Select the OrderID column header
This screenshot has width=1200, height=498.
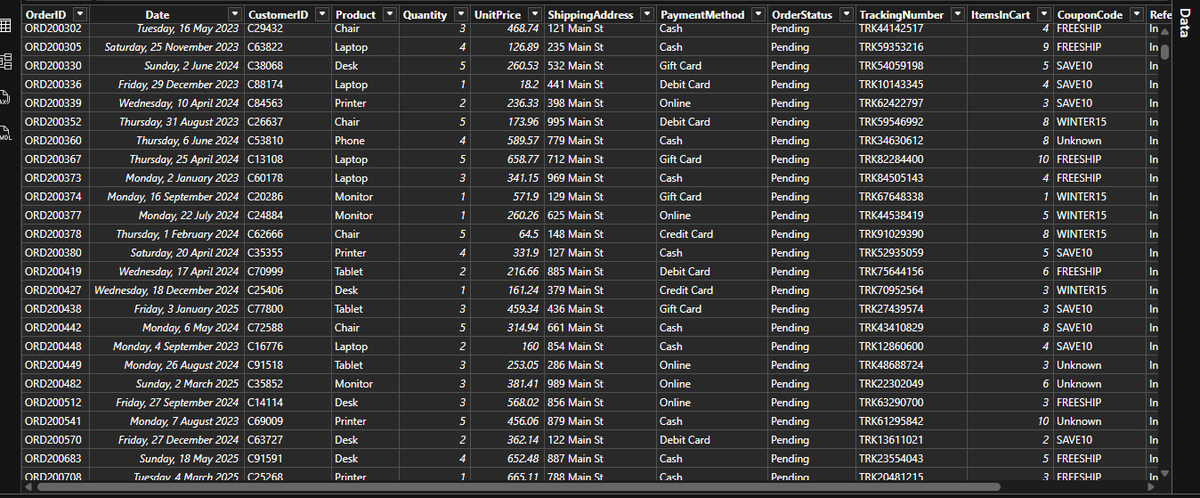pos(45,15)
